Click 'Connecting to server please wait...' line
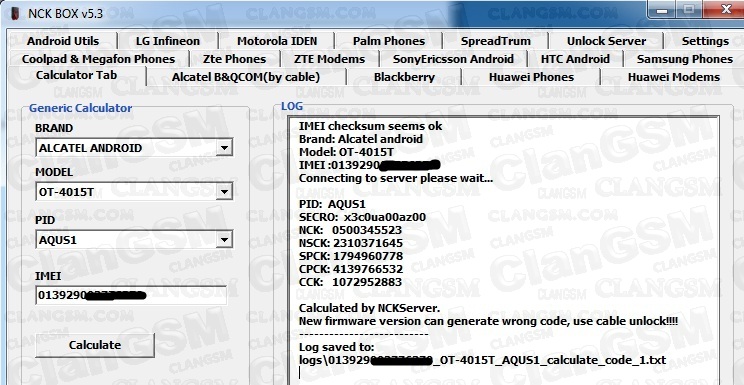This screenshot has width=744, height=385. coord(396,178)
